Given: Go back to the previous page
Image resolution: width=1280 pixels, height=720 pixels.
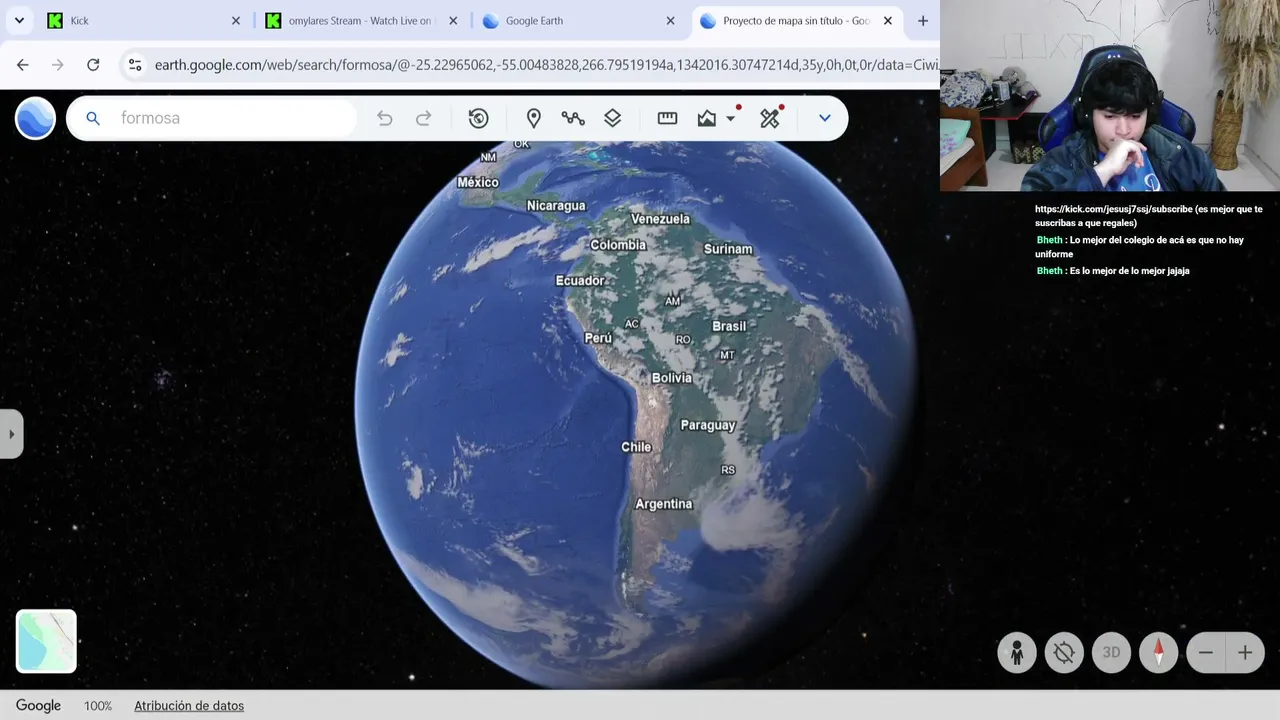Looking at the screenshot, I should [x=23, y=65].
